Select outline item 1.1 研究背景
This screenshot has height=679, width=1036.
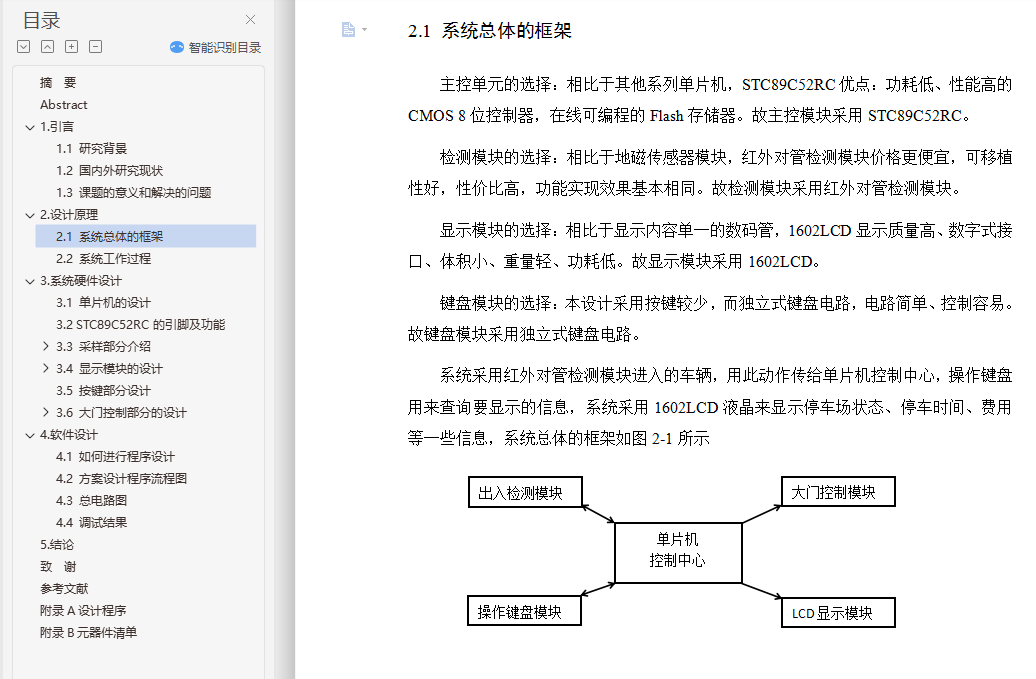click(x=91, y=149)
